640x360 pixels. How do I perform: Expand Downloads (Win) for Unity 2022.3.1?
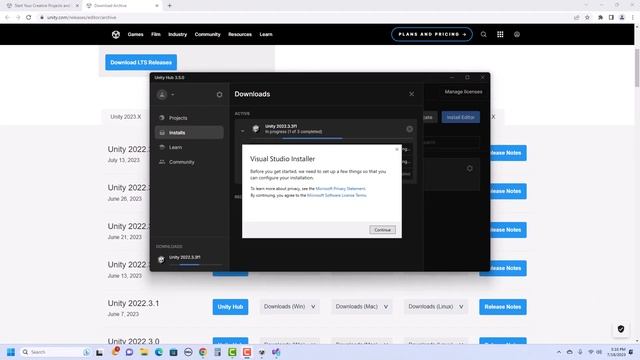(x=289, y=307)
